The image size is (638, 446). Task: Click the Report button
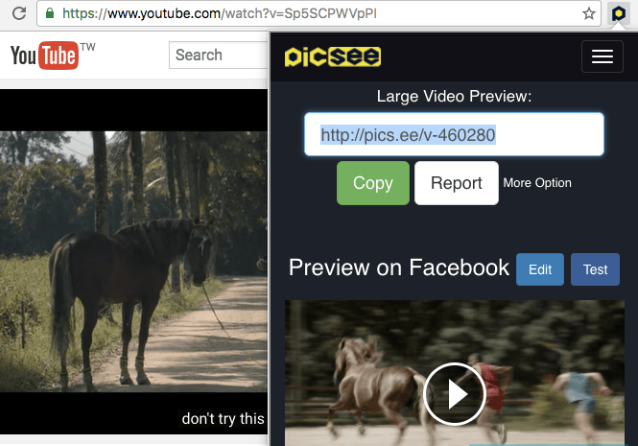point(456,183)
